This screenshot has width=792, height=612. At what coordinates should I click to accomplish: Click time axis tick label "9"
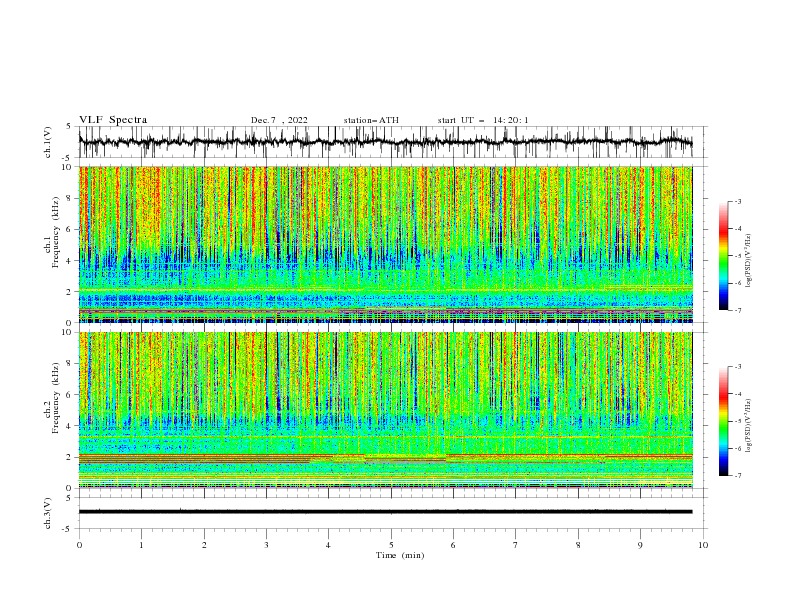pos(640,545)
